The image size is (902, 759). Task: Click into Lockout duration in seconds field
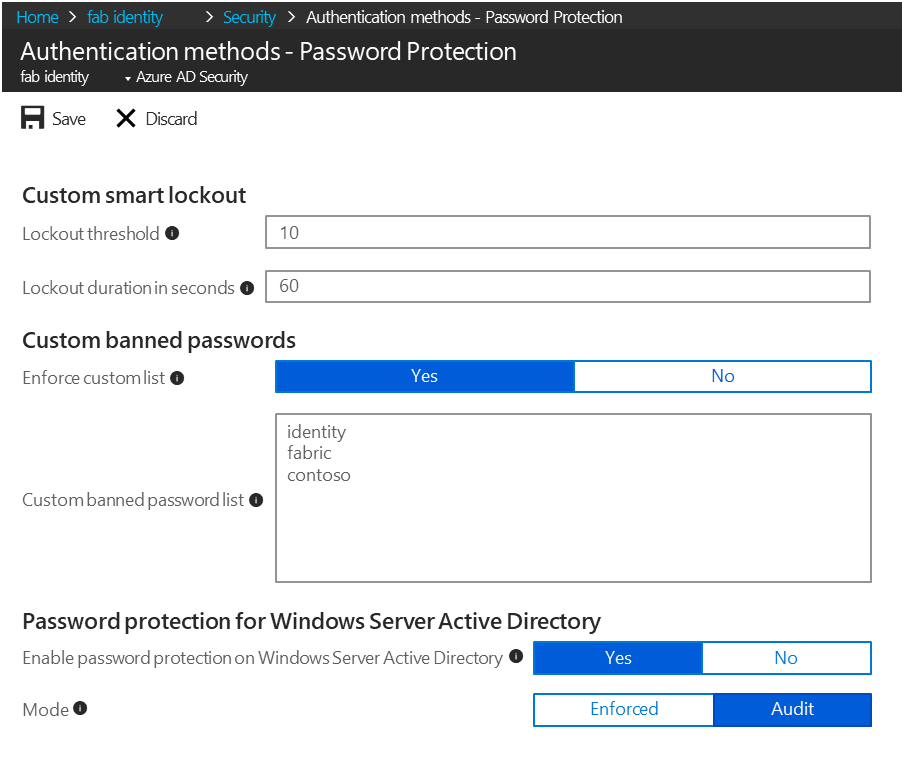568,287
